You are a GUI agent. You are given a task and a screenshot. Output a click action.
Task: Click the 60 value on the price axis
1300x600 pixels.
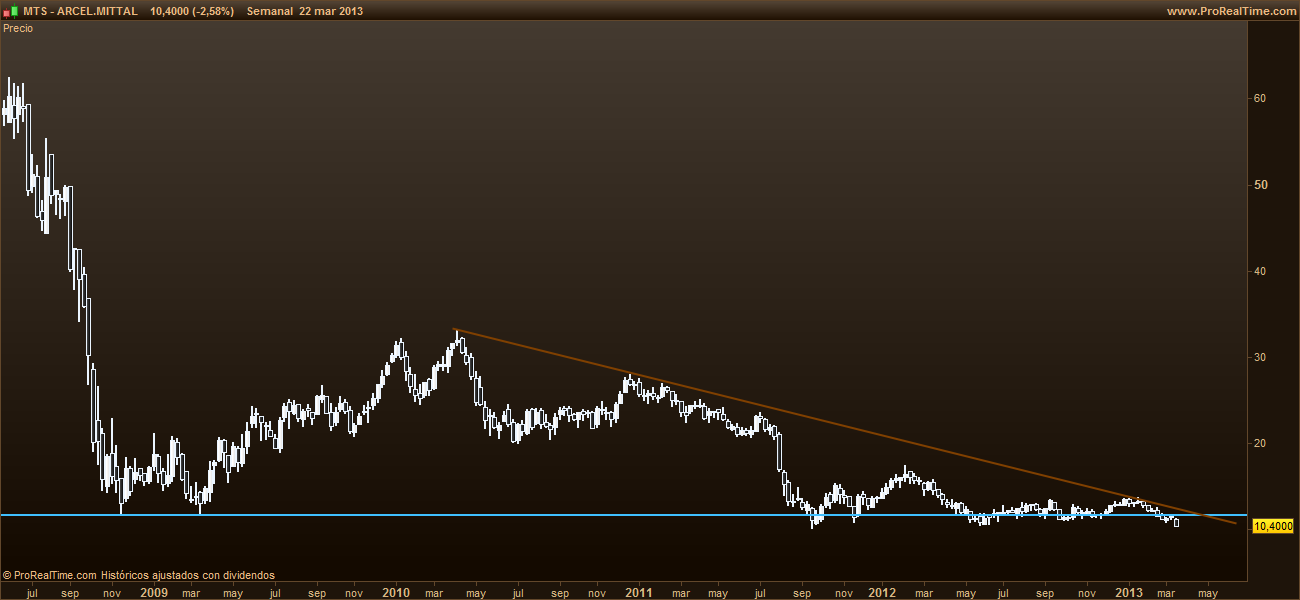(1260, 98)
